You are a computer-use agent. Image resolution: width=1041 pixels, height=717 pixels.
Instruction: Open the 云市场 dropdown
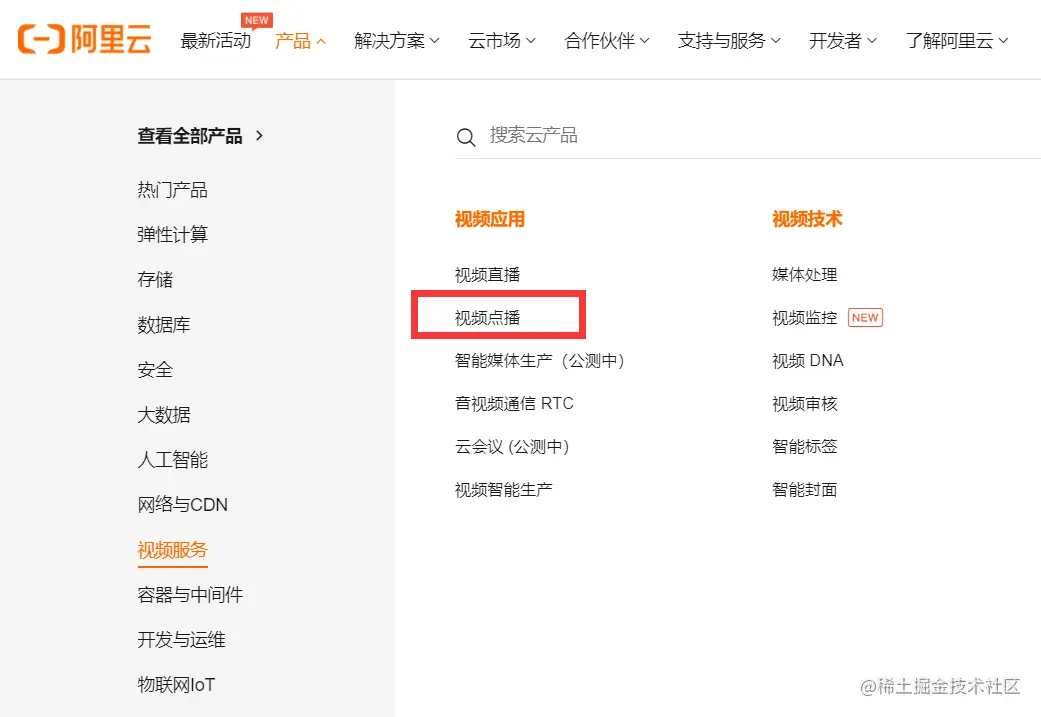(501, 41)
